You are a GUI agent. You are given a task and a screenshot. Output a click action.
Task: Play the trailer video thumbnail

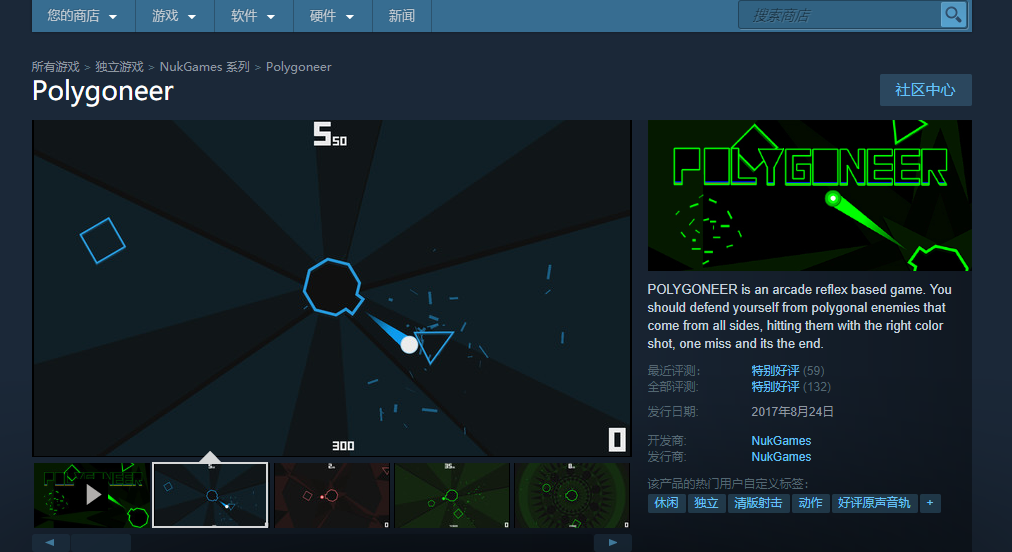pos(91,495)
